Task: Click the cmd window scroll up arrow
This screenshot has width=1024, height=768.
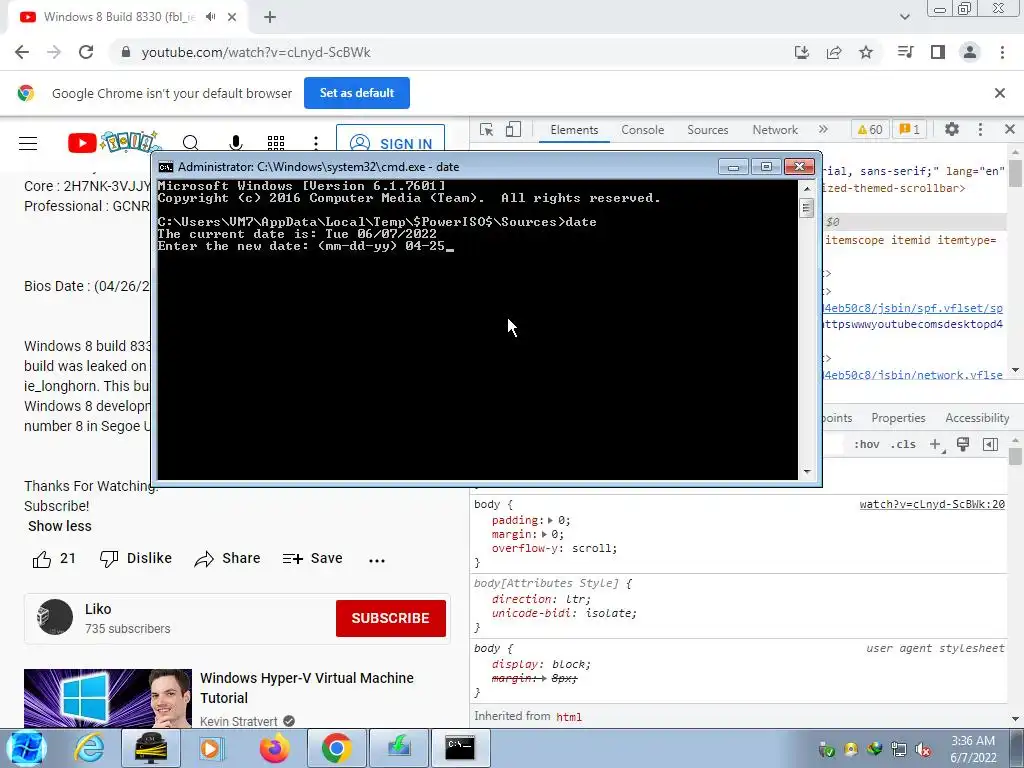Action: (x=807, y=188)
